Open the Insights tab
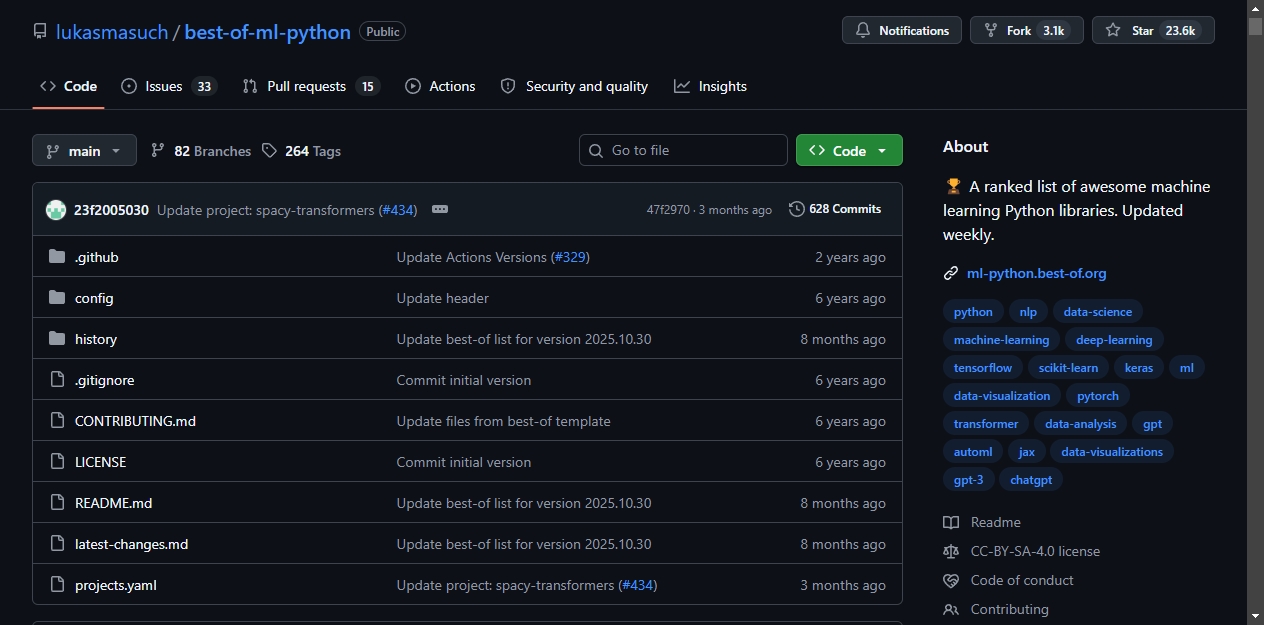The image size is (1264, 625). [711, 86]
